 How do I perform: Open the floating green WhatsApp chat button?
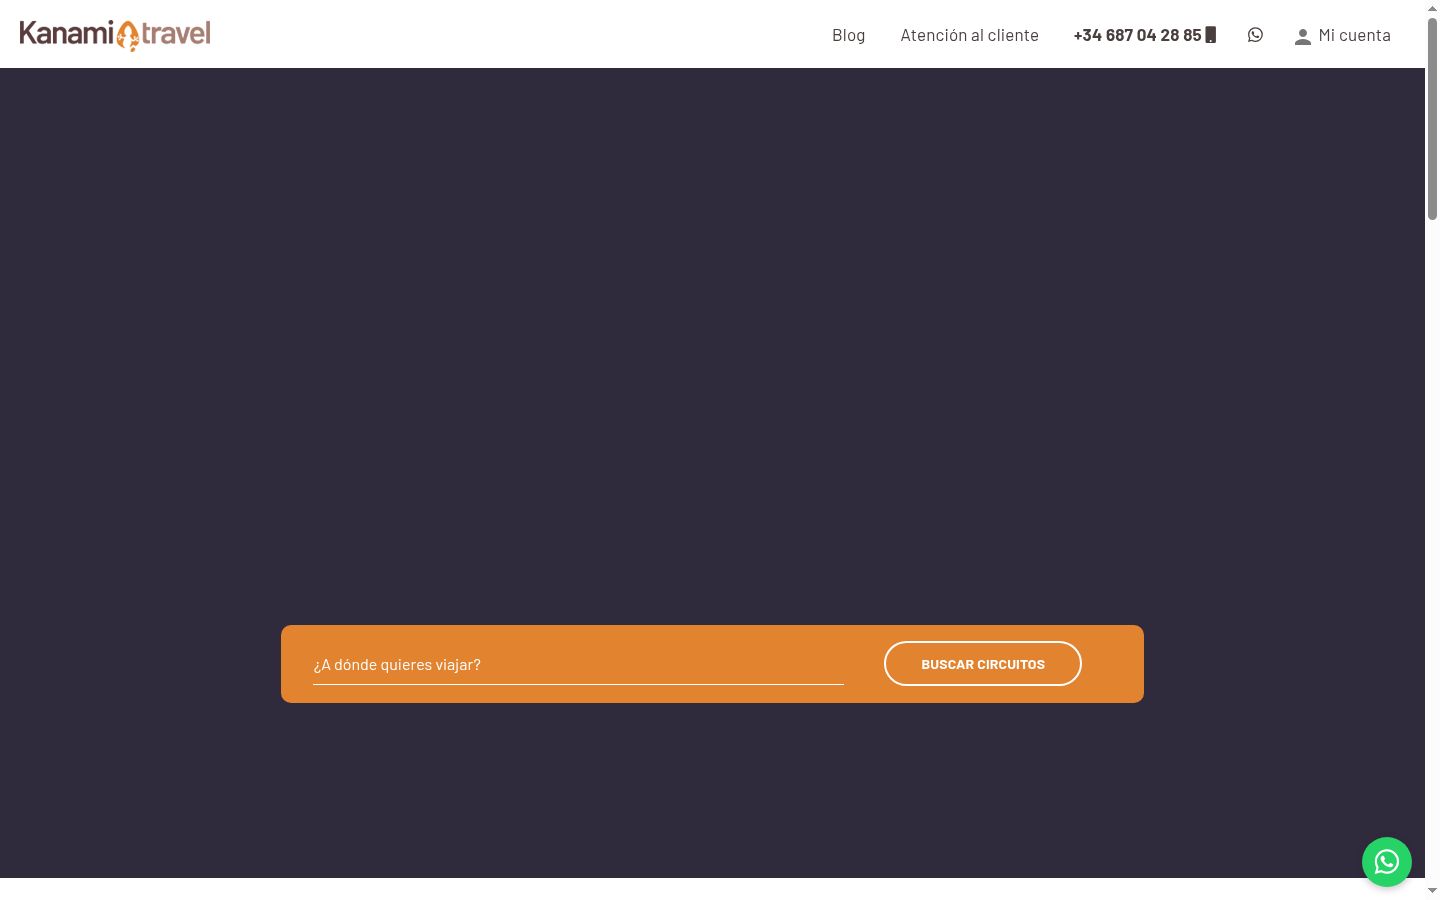[x=1386, y=862]
